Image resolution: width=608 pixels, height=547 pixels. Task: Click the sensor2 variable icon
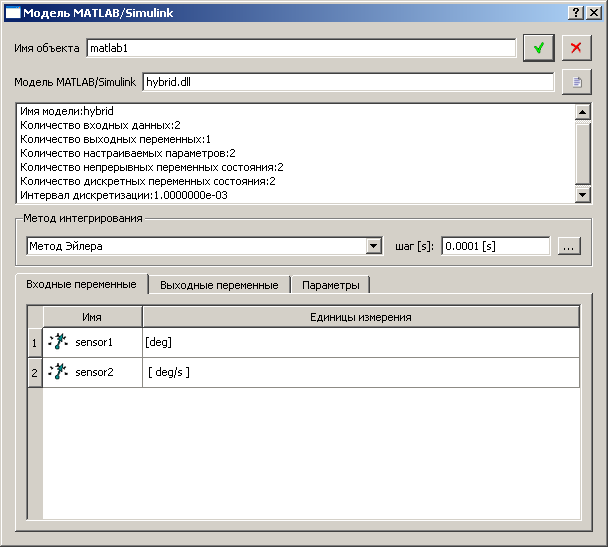[58, 371]
